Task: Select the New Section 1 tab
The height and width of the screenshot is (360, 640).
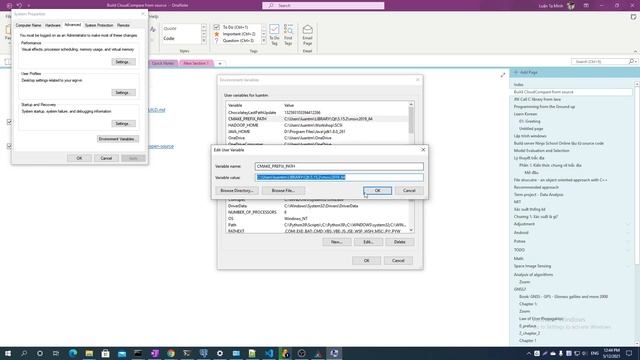Action: 196,63
